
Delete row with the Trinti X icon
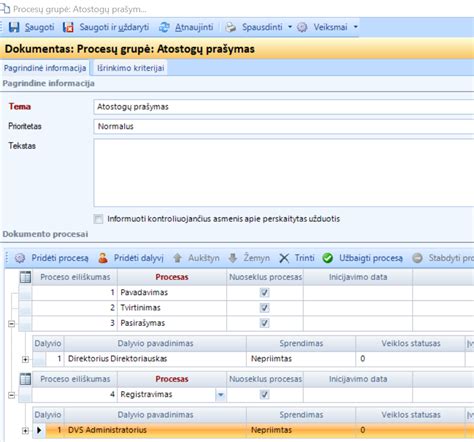(284, 258)
